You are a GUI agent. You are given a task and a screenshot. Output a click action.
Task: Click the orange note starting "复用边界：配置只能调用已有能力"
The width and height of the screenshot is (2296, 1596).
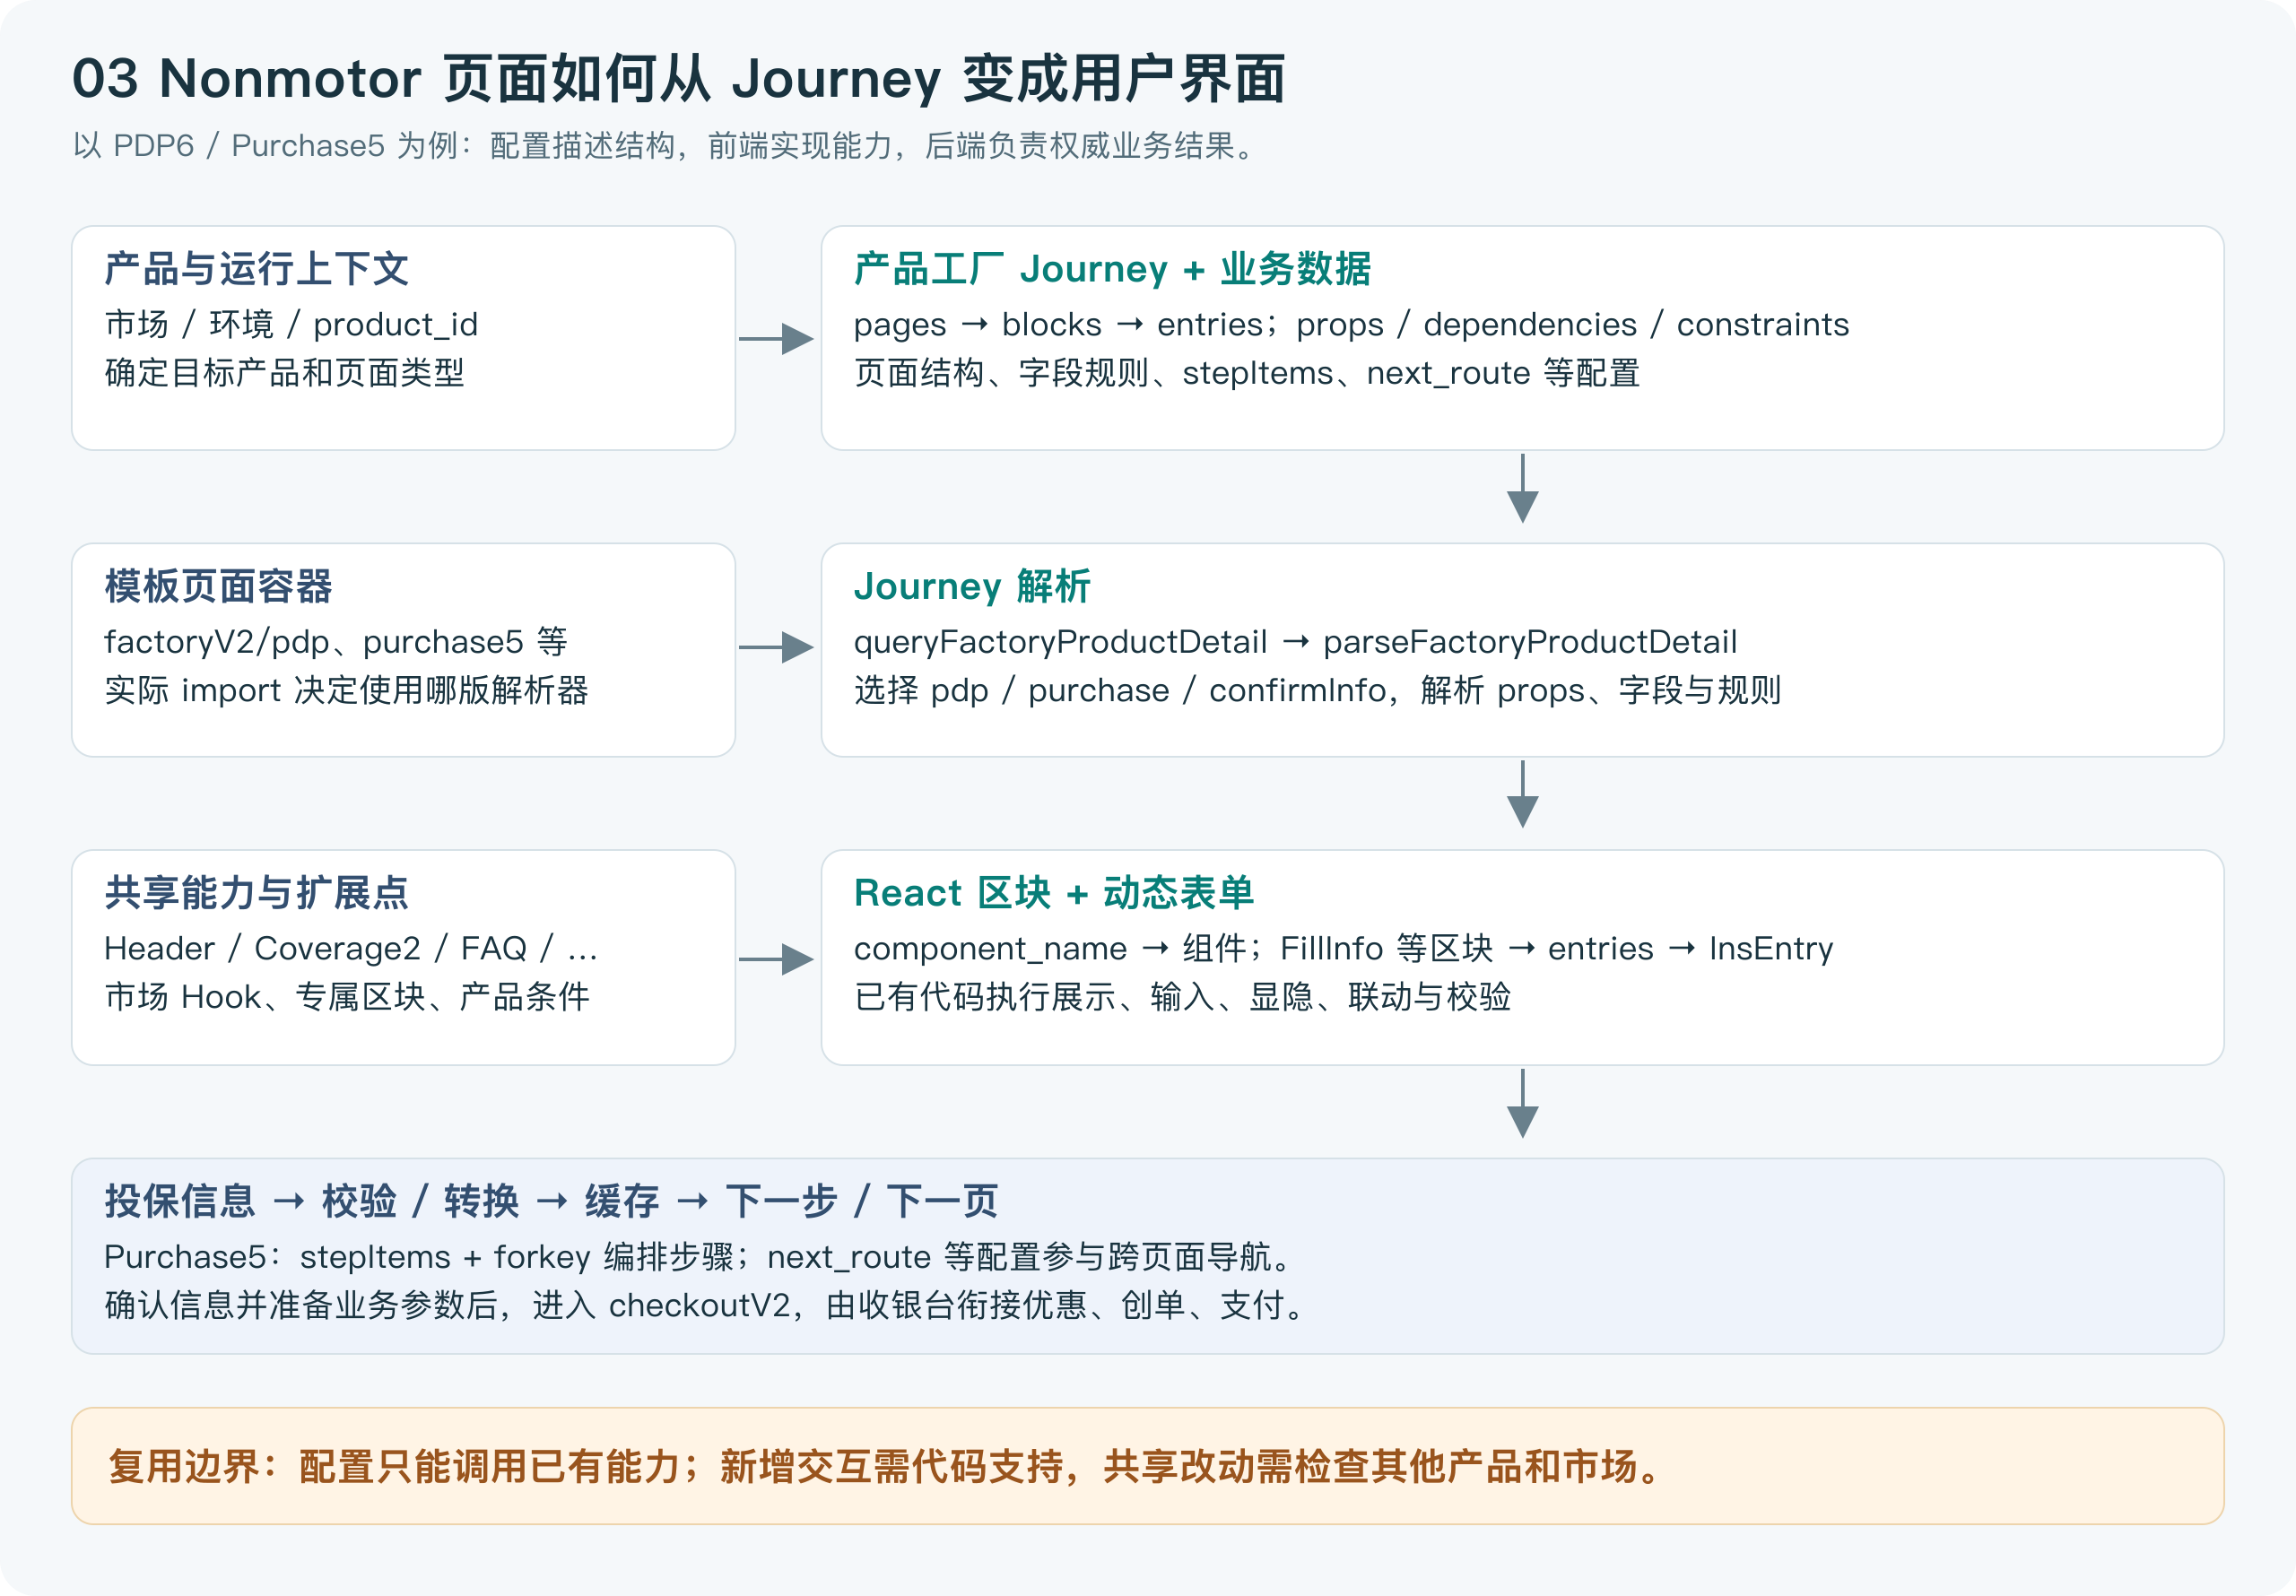click(x=1147, y=1466)
